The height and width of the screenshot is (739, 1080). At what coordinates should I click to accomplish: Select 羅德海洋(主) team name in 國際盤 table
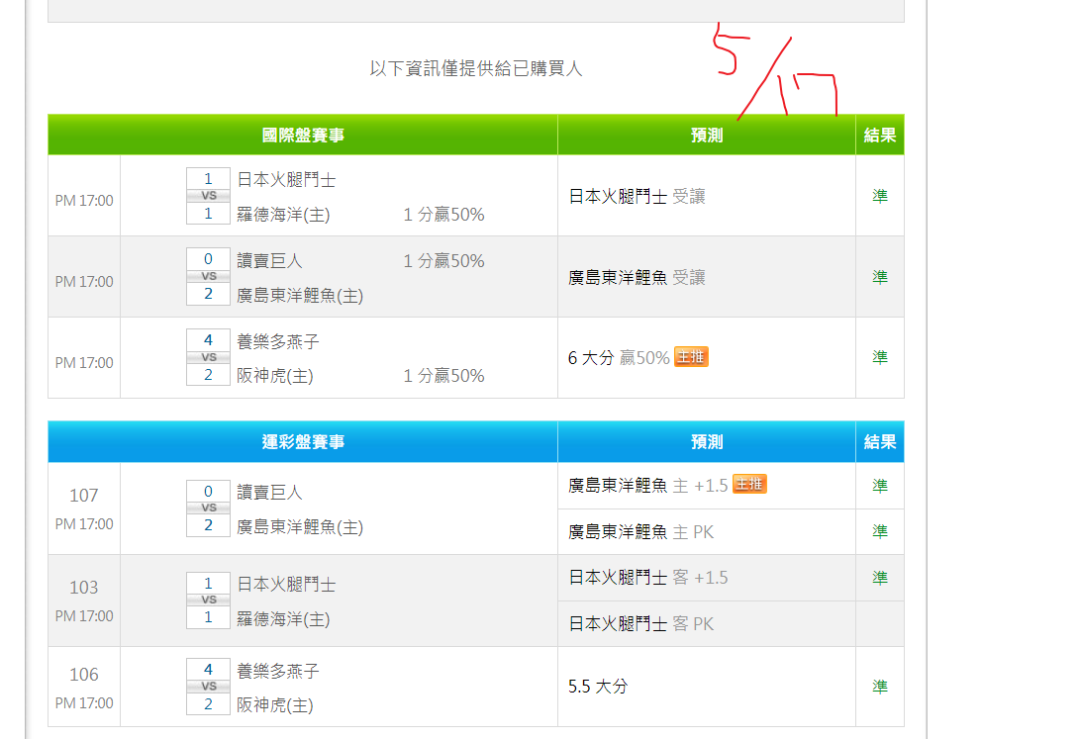point(283,214)
